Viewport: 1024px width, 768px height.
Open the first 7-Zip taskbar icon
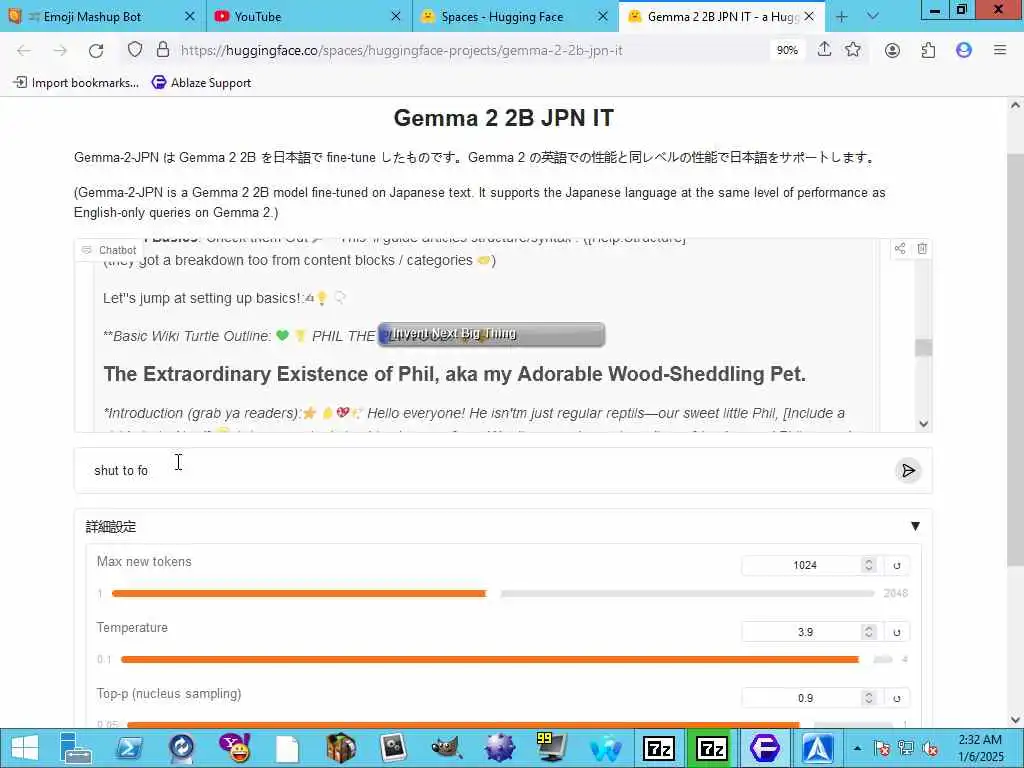tap(658, 748)
